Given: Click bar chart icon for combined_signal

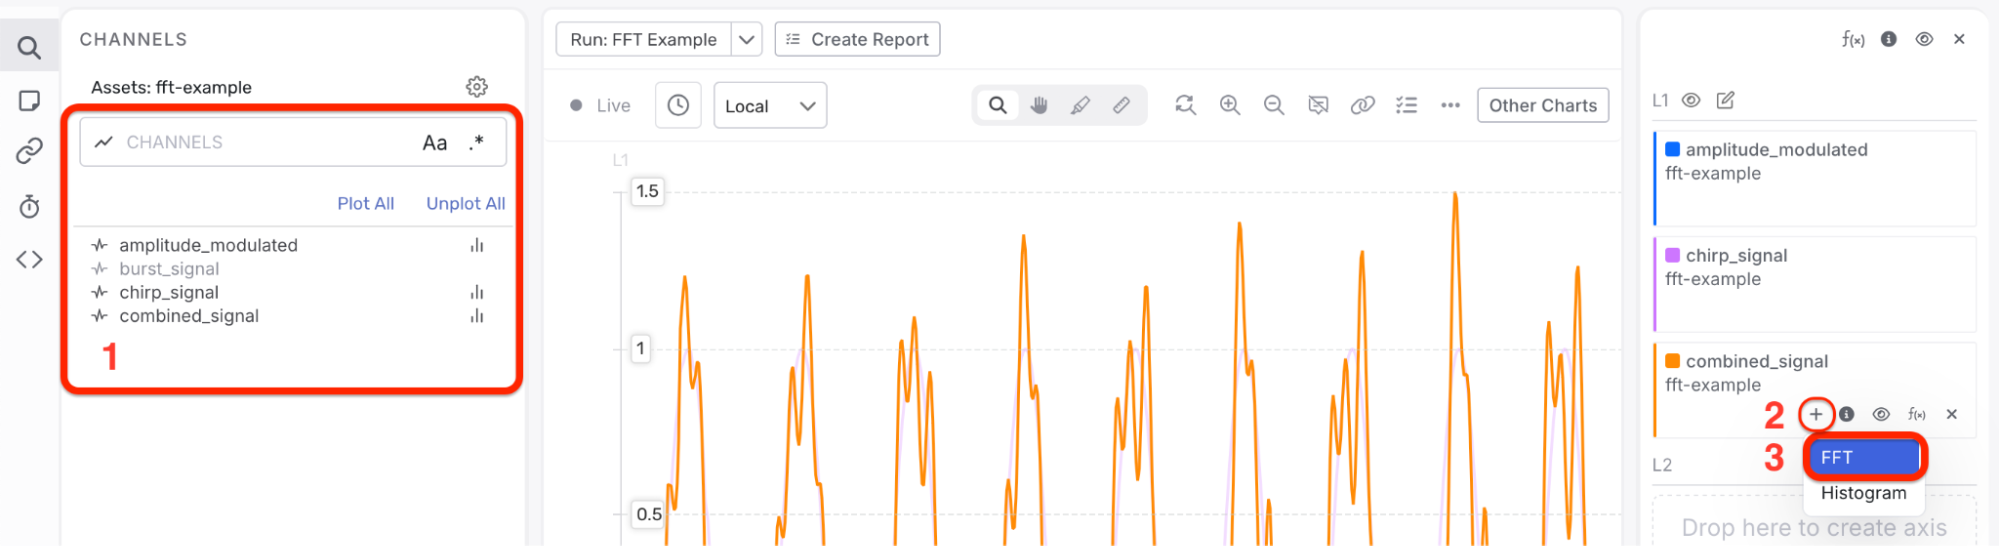Looking at the screenshot, I should pyautogui.click(x=477, y=316).
